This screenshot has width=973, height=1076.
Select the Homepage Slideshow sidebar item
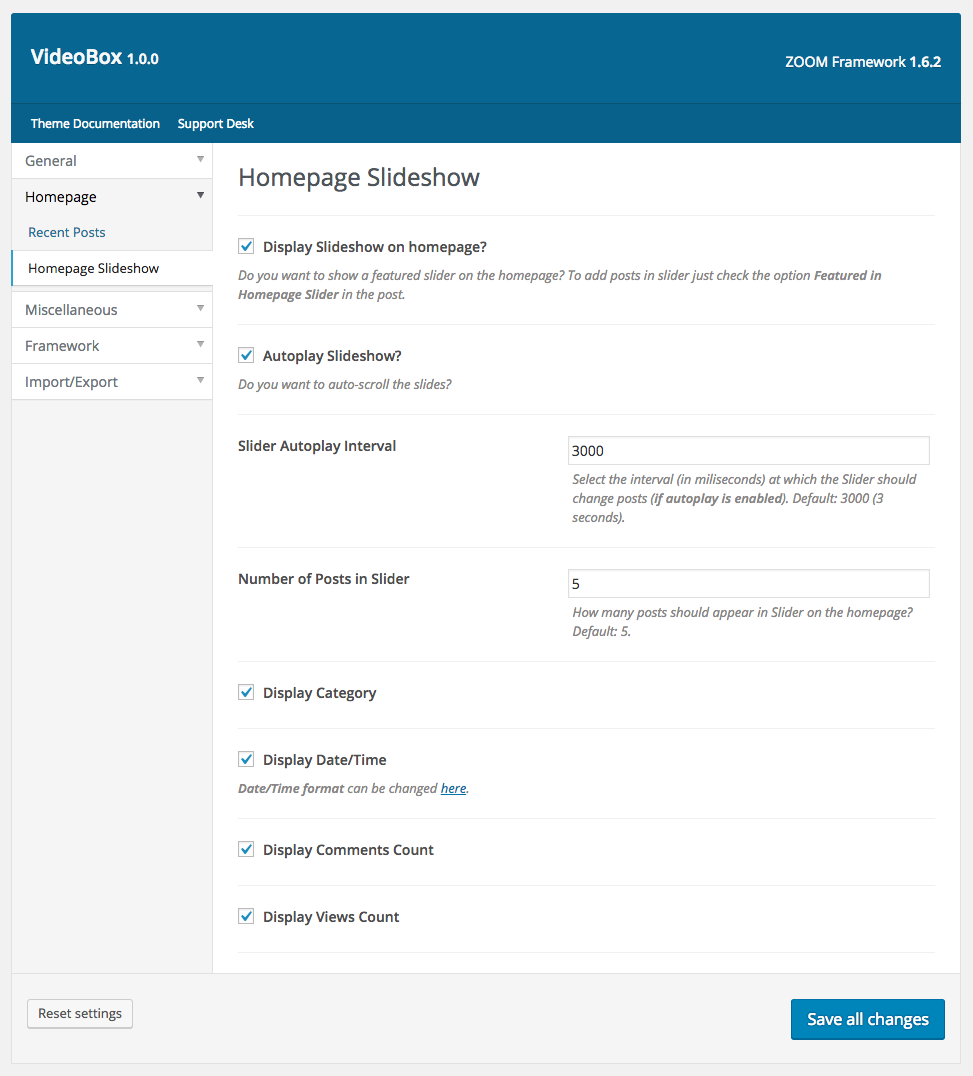[94, 268]
